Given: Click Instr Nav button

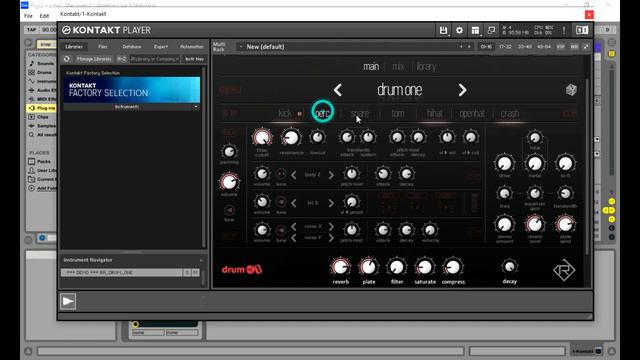Looking at the screenshot, I should [x=194, y=59].
